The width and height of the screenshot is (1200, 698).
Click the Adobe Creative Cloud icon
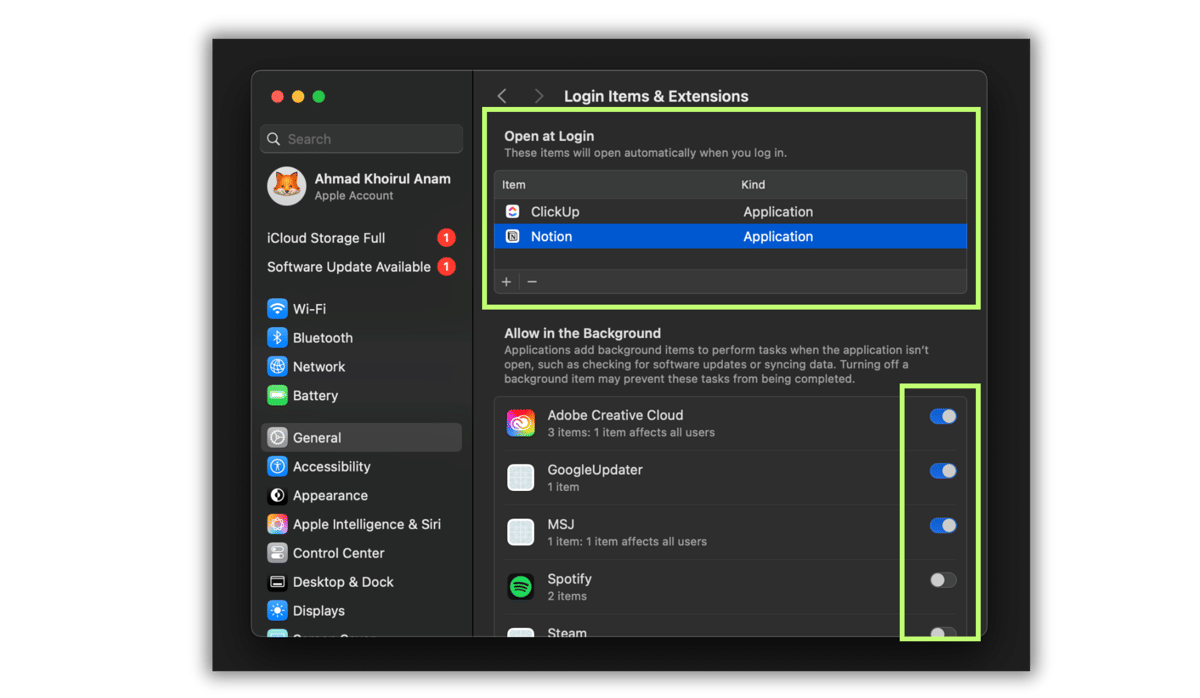click(520, 423)
